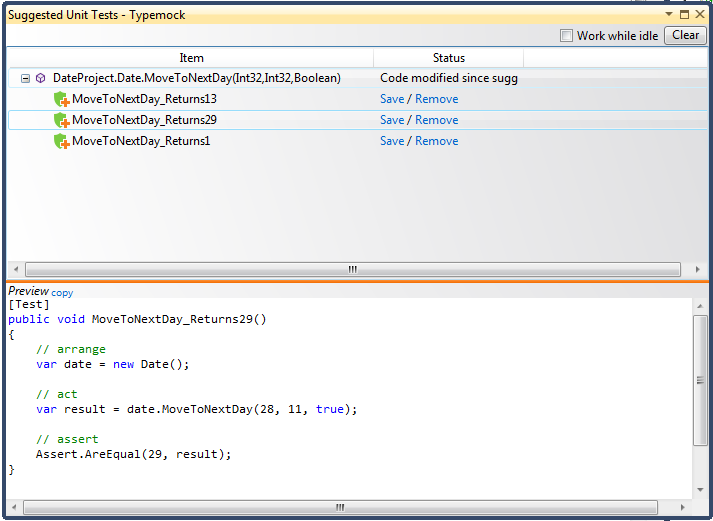The image size is (713, 521).
Task: Enable the Work while idle checkbox
Action: coord(567,36)
